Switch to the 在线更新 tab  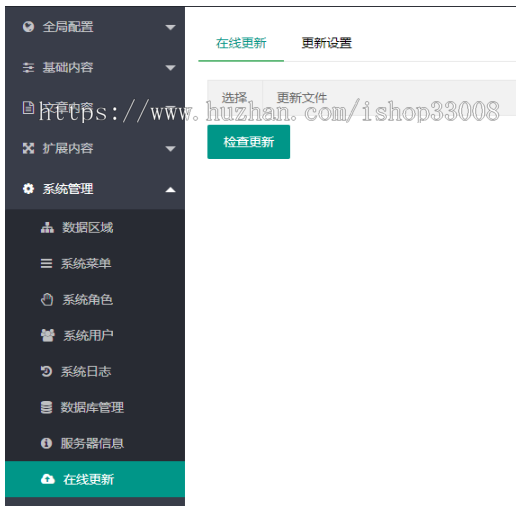point(241,43)
